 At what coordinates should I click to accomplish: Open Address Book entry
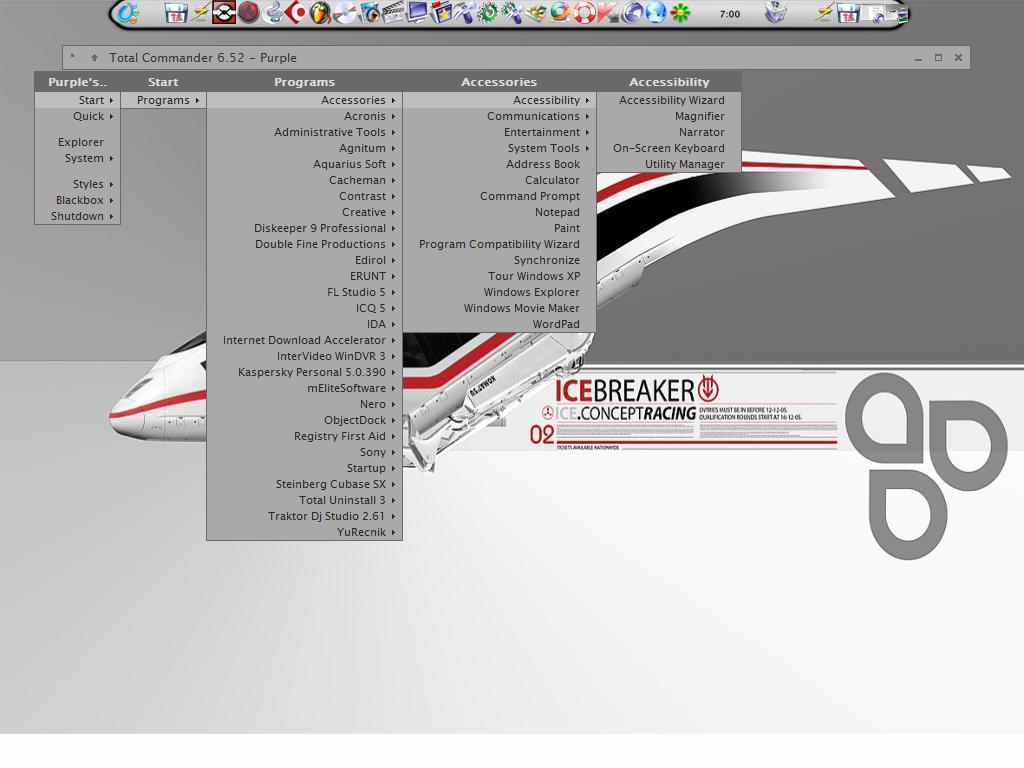point(499,165)
